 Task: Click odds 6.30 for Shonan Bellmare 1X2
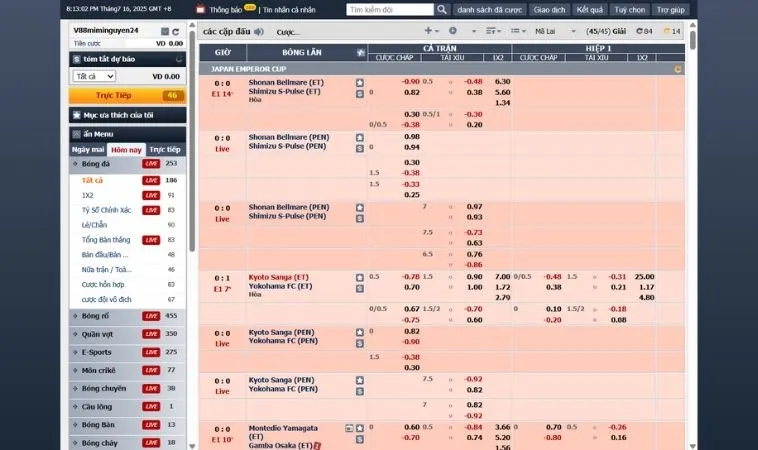[x=502, y=82]
